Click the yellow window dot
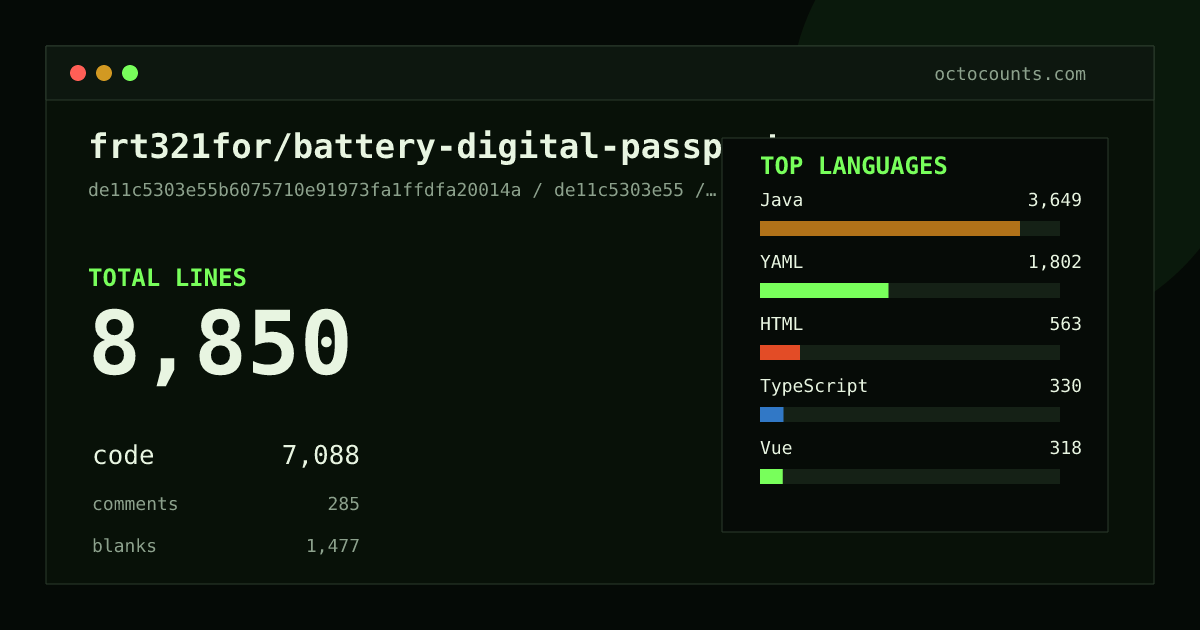The width and height of the screenshot is (1200, 630). [x=104, y=73]
